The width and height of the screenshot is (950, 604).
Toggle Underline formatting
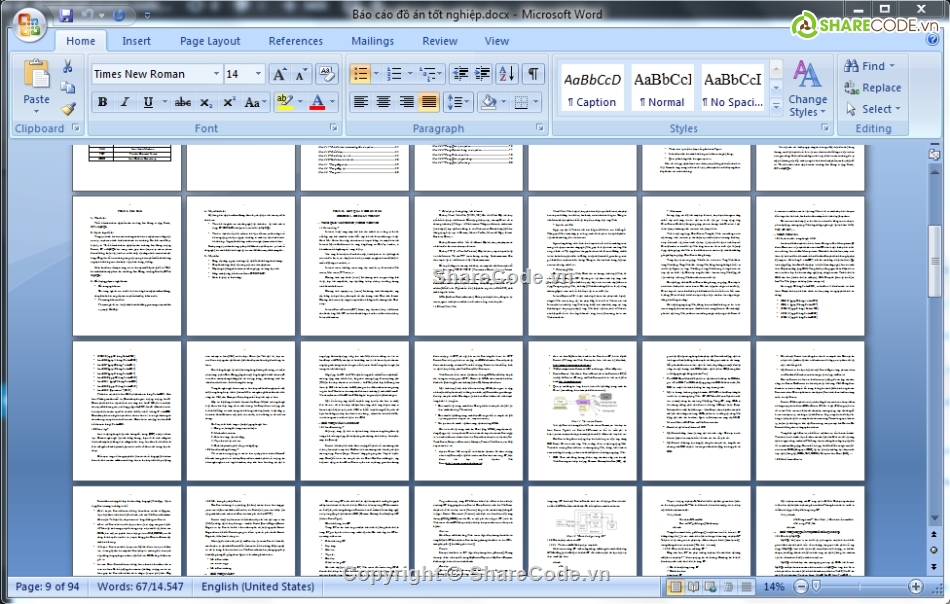(148, 102)
